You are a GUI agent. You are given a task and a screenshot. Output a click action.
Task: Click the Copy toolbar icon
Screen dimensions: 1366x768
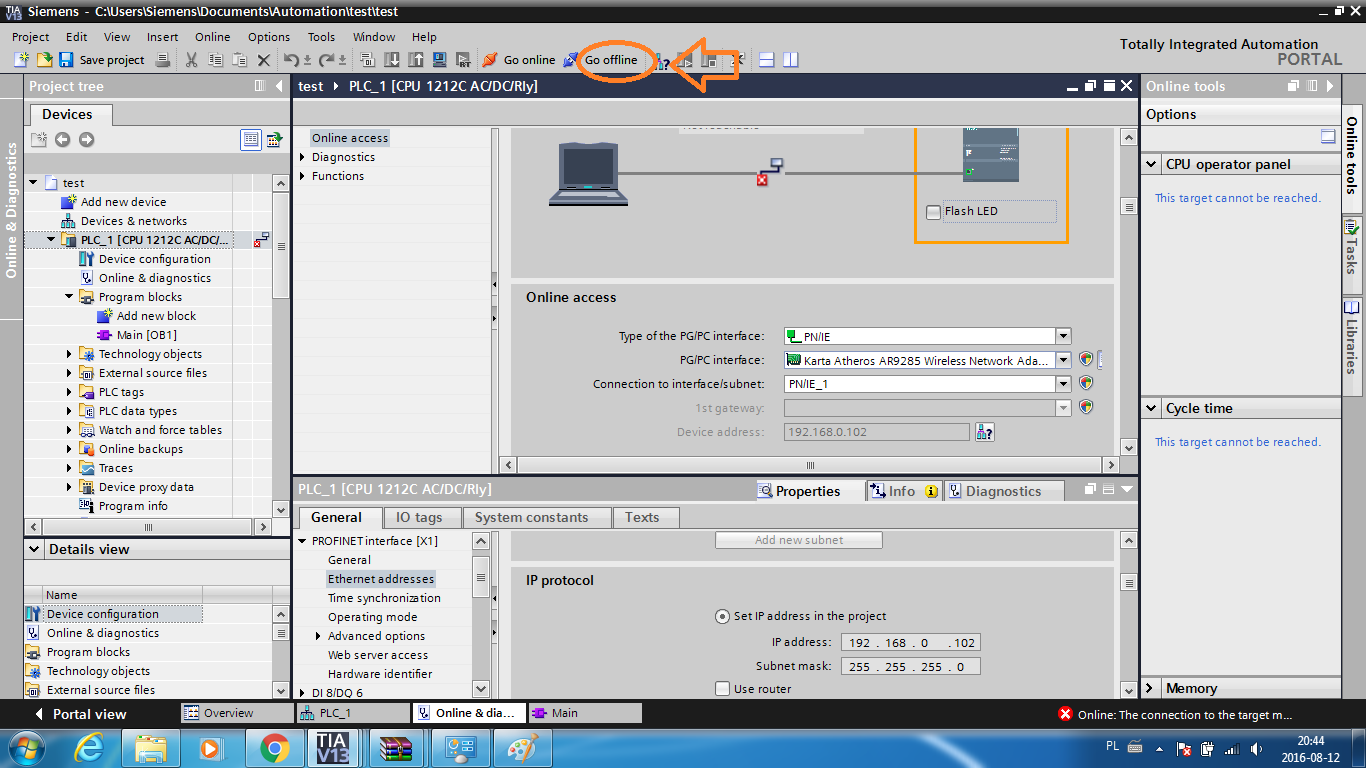pyautogui.click(x=215, y=60)
